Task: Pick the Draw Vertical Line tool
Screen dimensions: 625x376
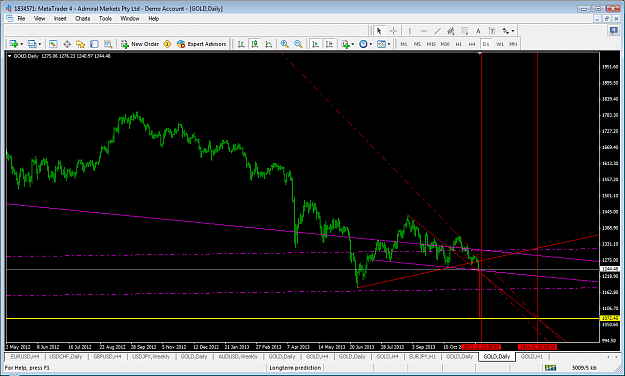Action: (x=409, y=31)
